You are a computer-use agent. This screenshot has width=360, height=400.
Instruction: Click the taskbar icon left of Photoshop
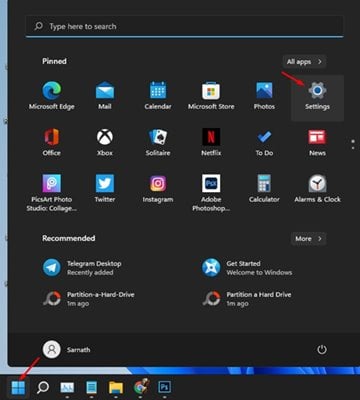[x=141, y=387]
